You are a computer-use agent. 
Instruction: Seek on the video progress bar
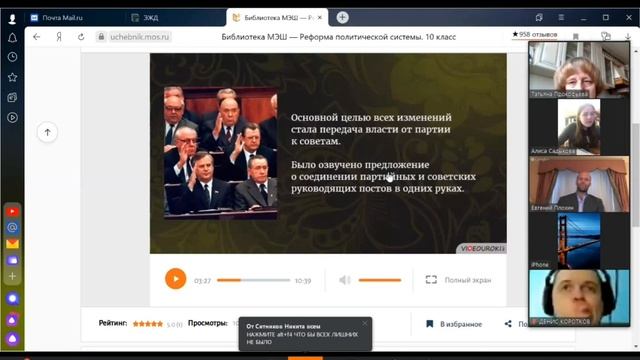(x=253, y=280)
